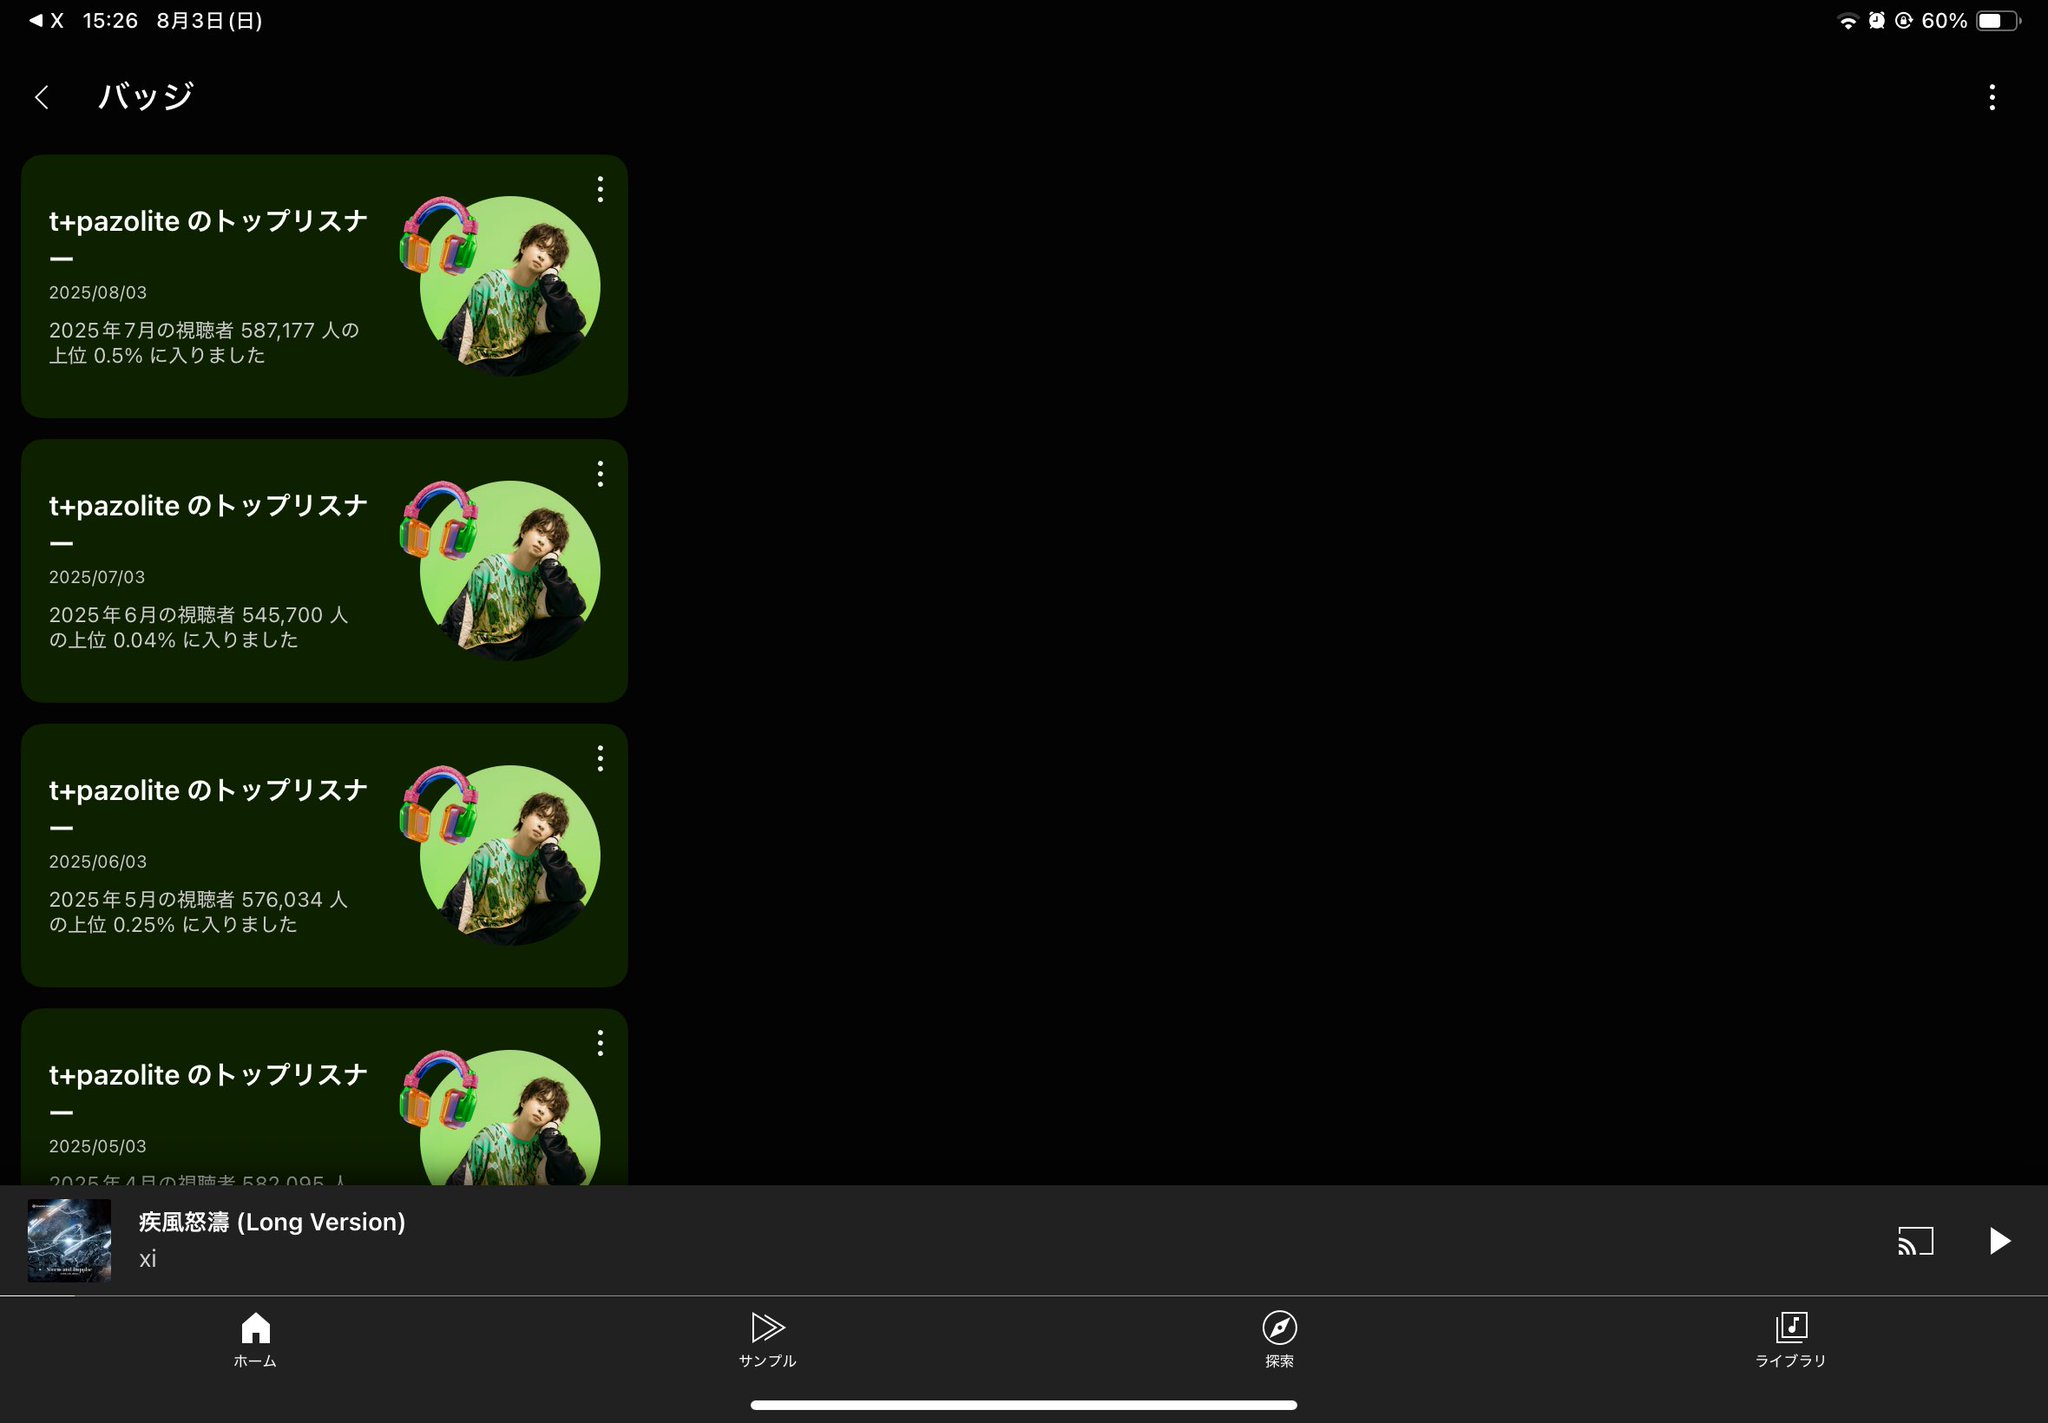Go back using the left chevron arrow
This screenshot has width=2048, height=1423.
[x=41, y=97]
